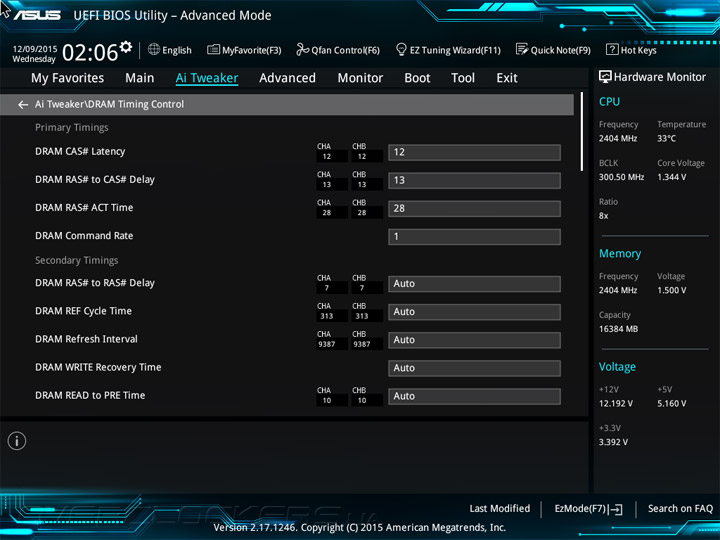Open clock settings gear icon
This screenshot has height=540, width=720.
[126, 46]
